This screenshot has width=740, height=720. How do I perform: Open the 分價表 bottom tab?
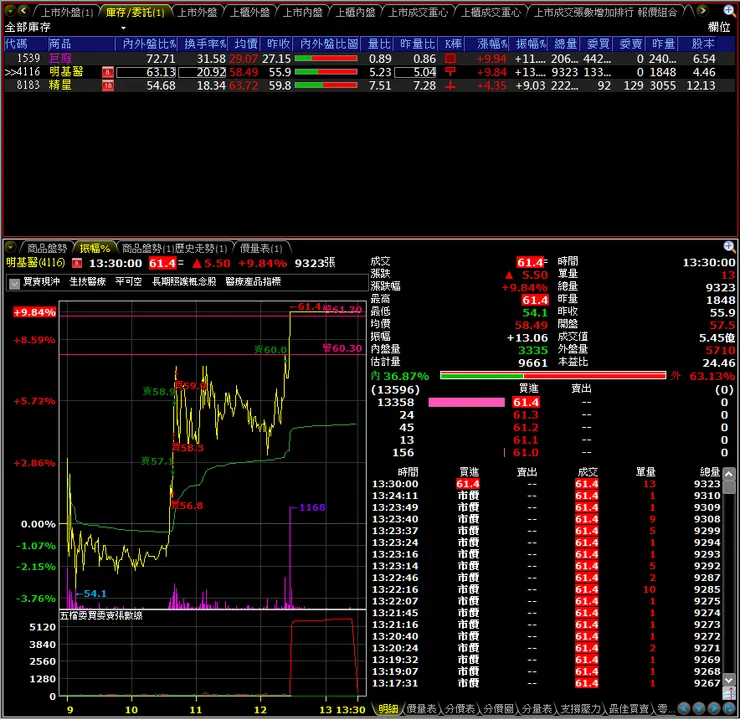460,709
